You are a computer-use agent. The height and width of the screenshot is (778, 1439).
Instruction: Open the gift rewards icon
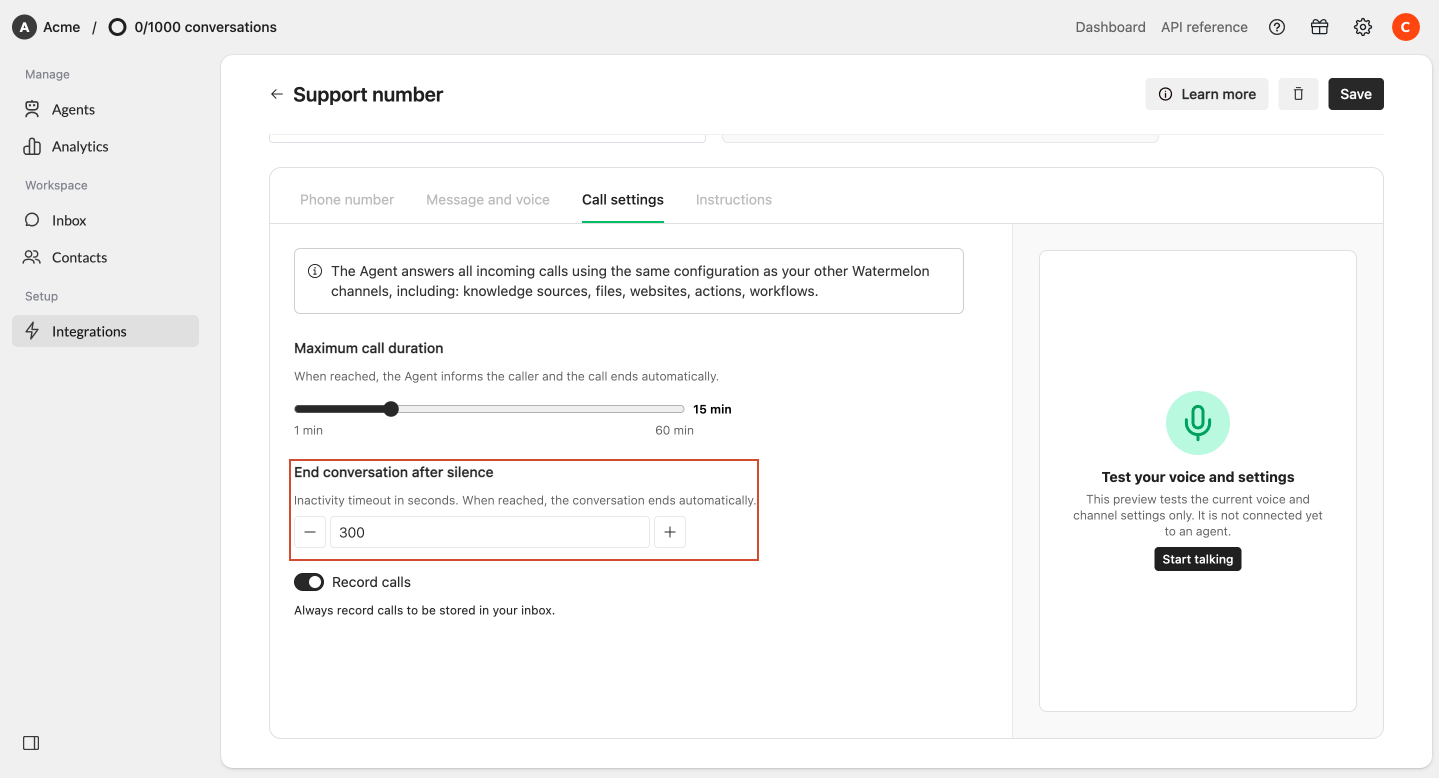(x=1320, y=27)
